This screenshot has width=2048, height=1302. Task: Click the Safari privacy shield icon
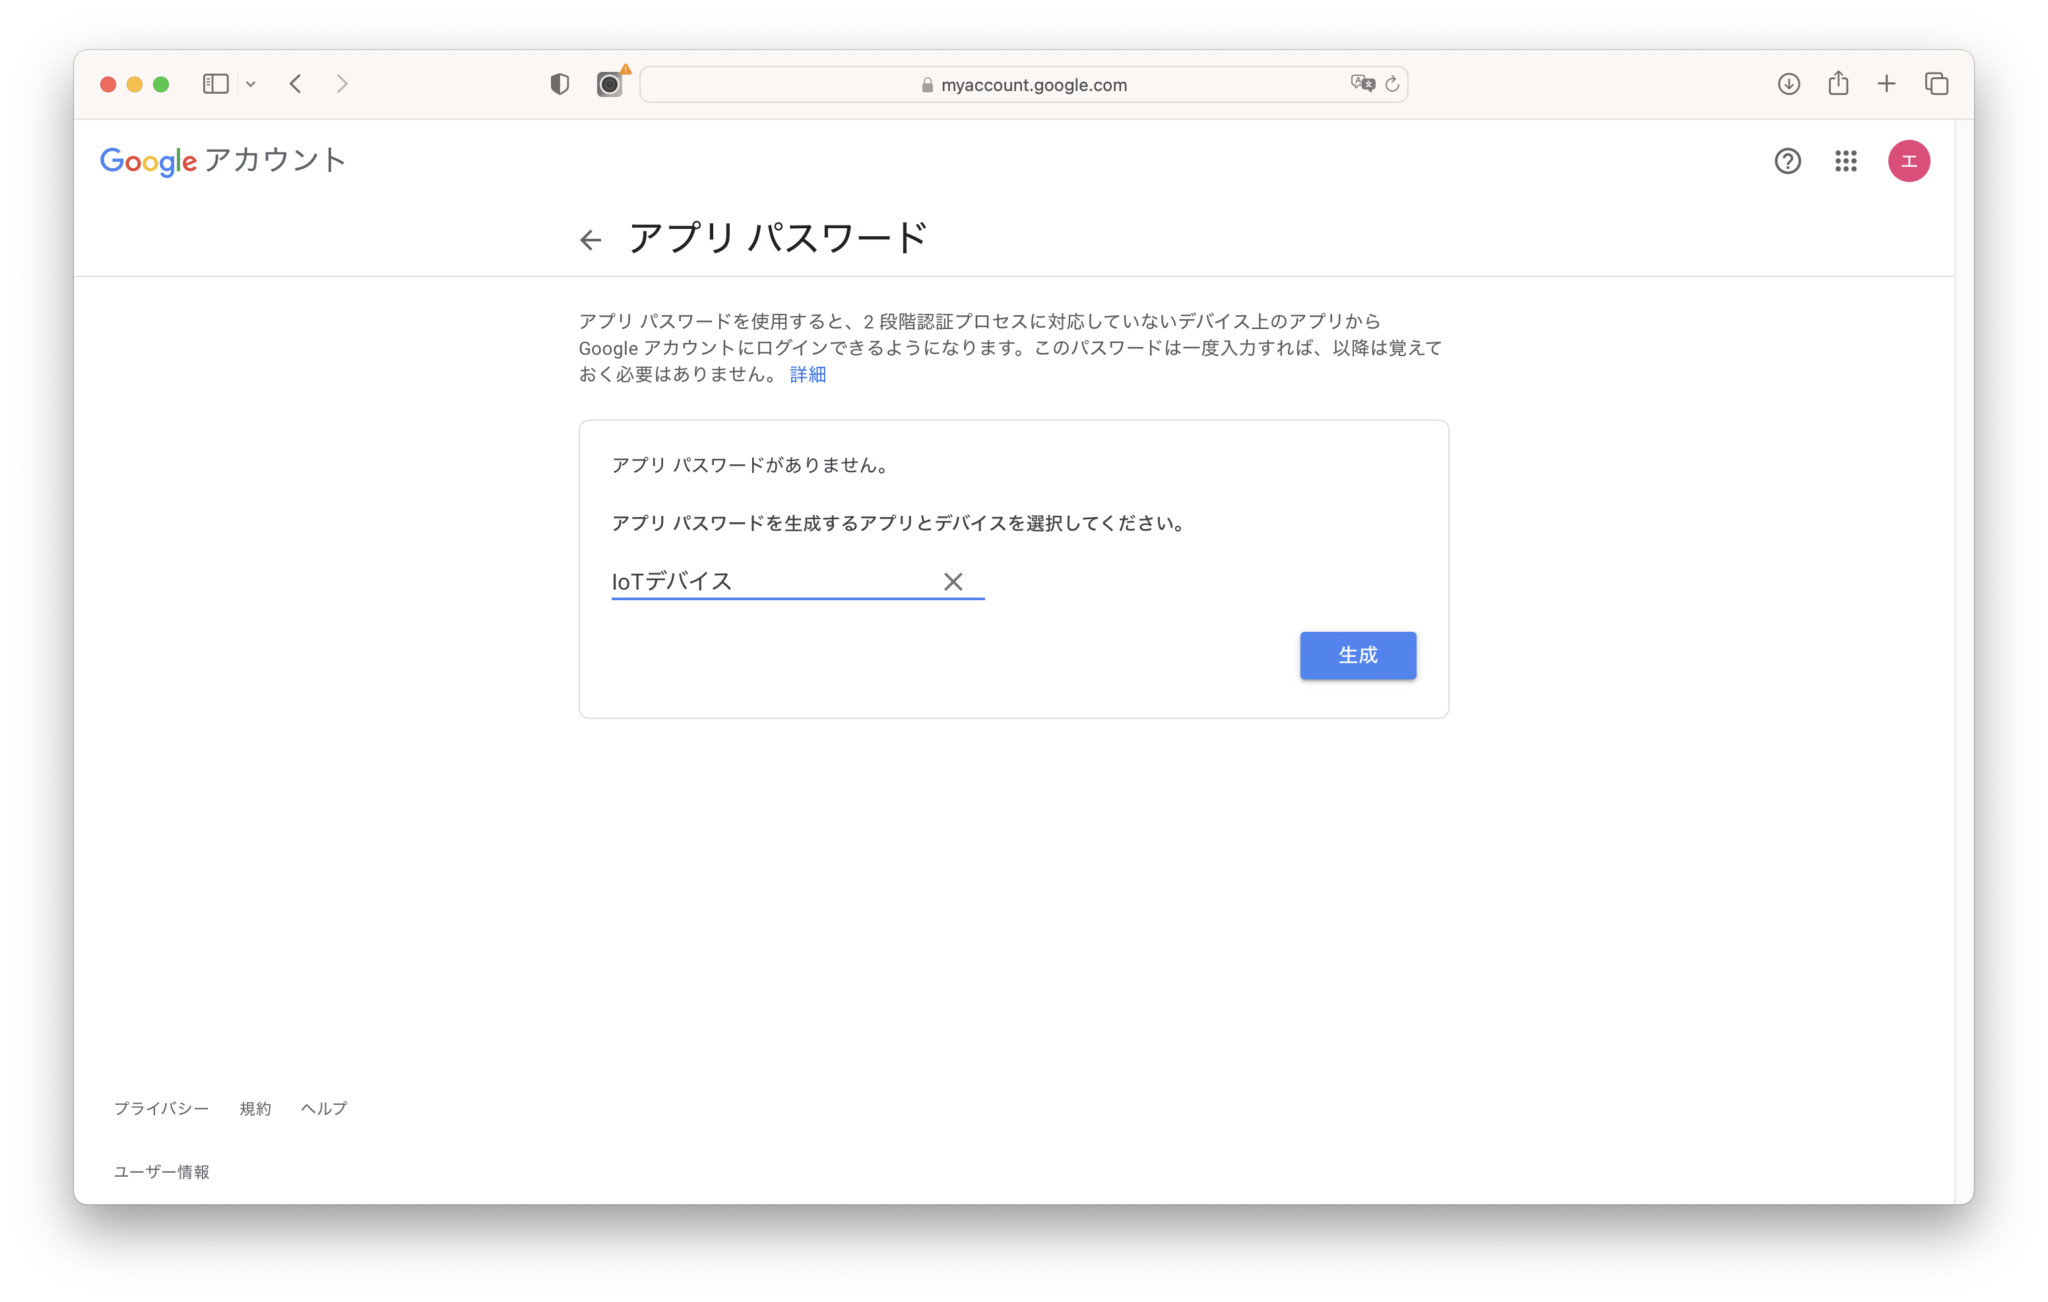[560, 85]
